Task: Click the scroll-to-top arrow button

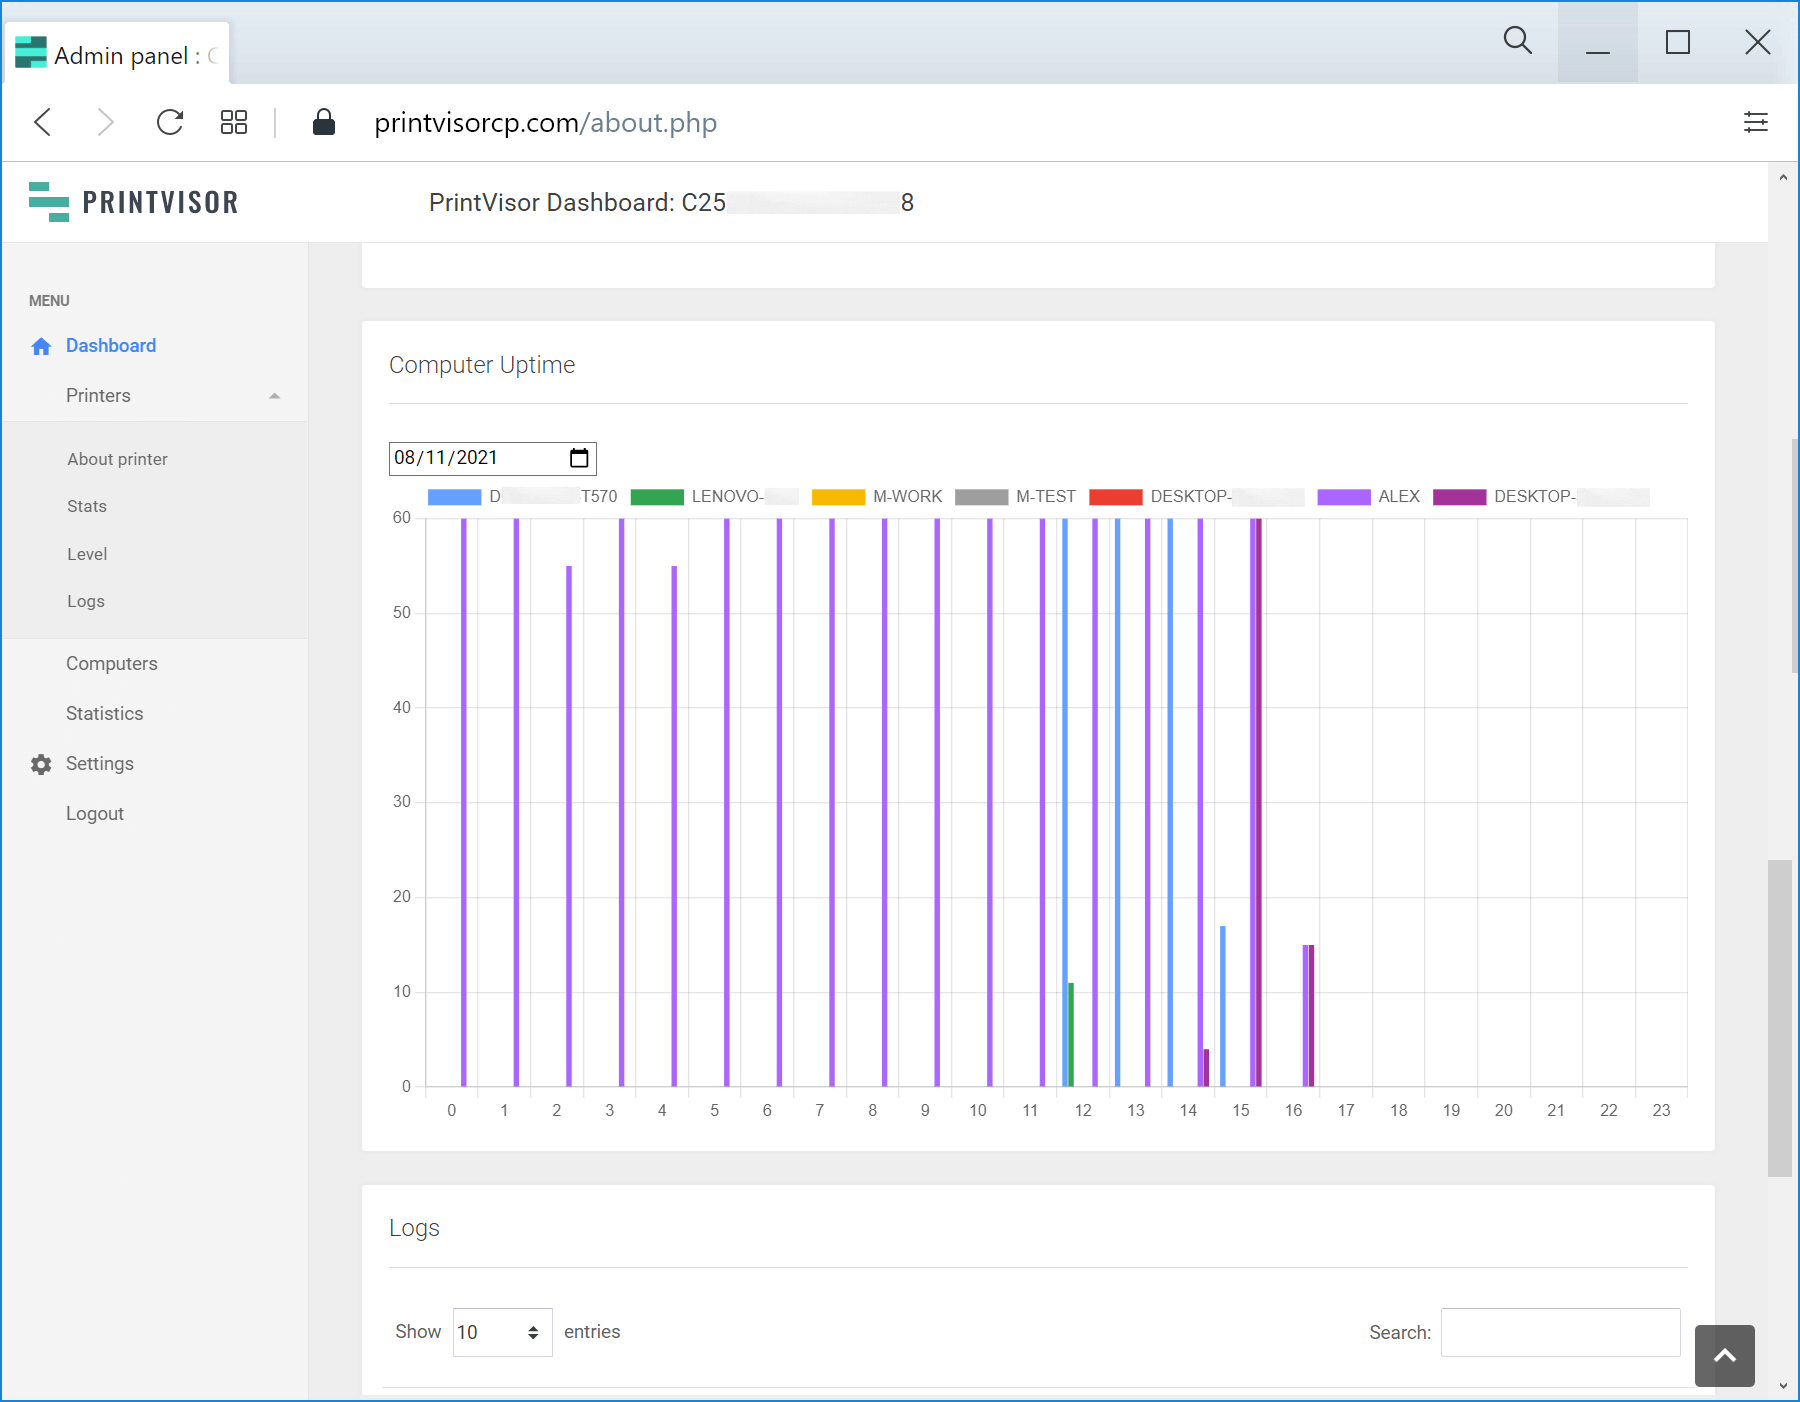Action: pos(1724,1355)
